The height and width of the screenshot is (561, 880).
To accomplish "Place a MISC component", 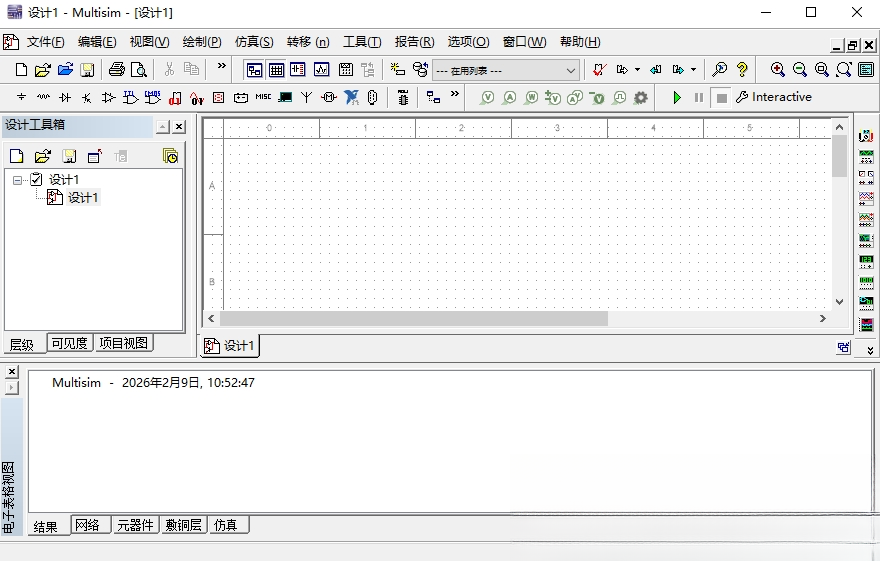I will [263, 98].
